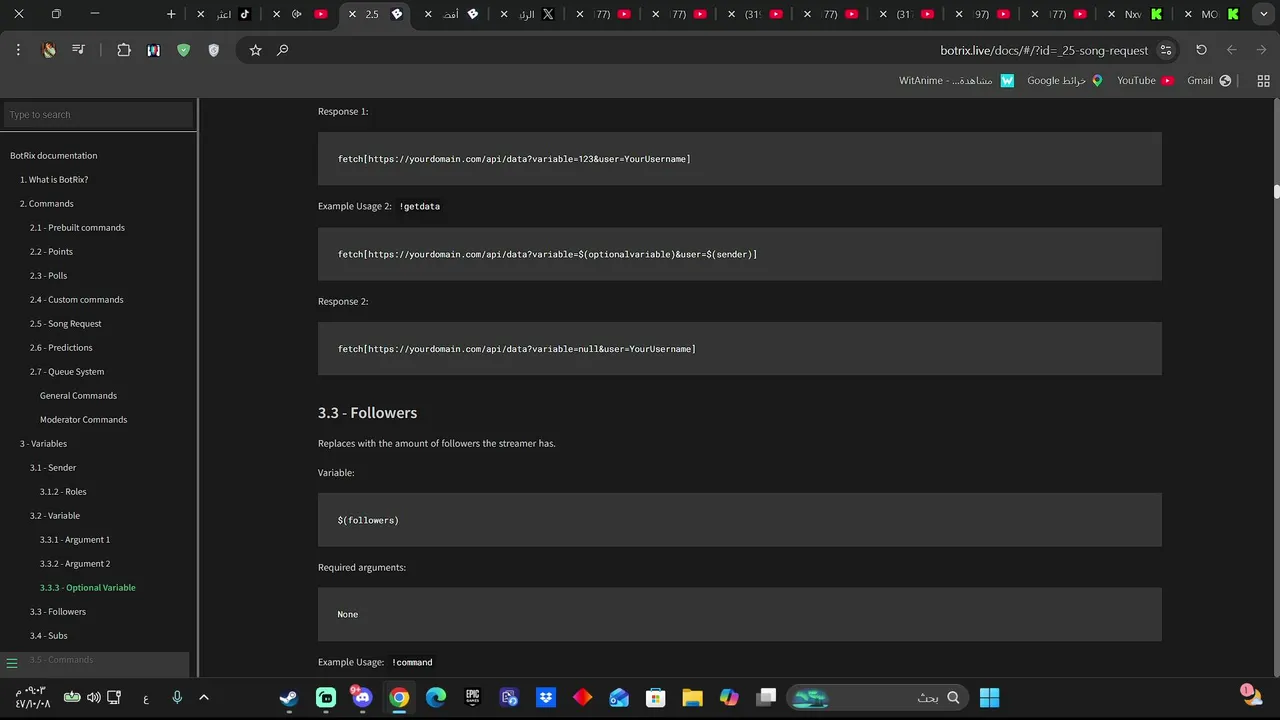
Task: Select 'Moderator Commands' sub-item
Action: click(83, 420)
